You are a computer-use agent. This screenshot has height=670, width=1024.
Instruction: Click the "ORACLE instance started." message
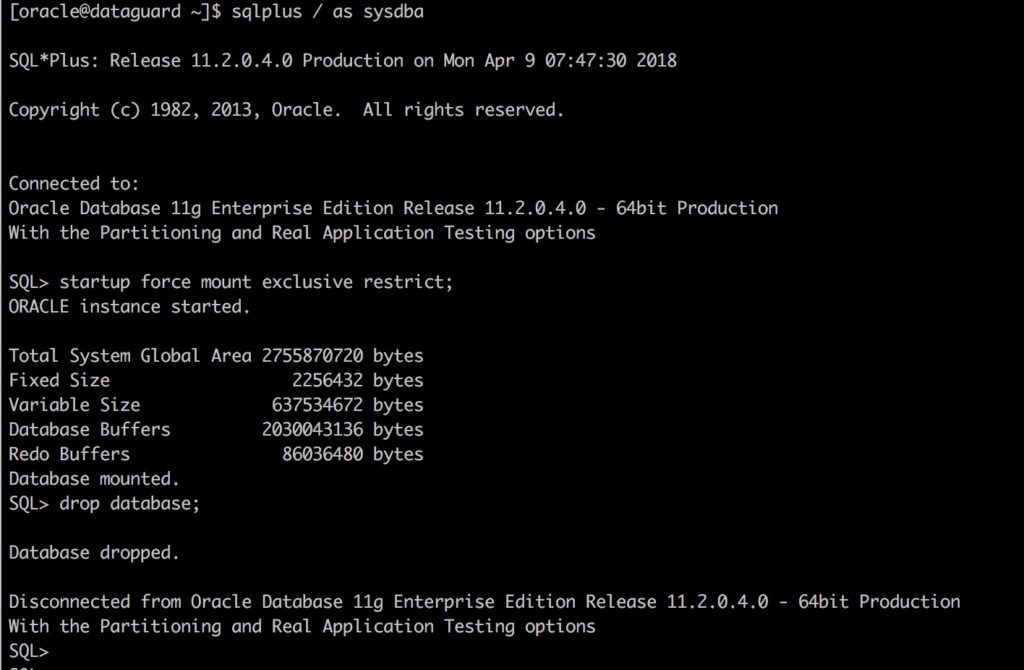tap(129, 307)
